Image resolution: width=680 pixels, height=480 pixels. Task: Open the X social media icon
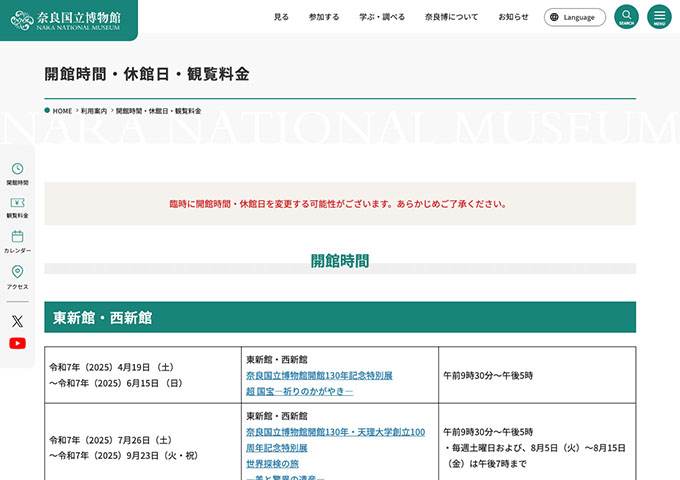click(17, 321)
